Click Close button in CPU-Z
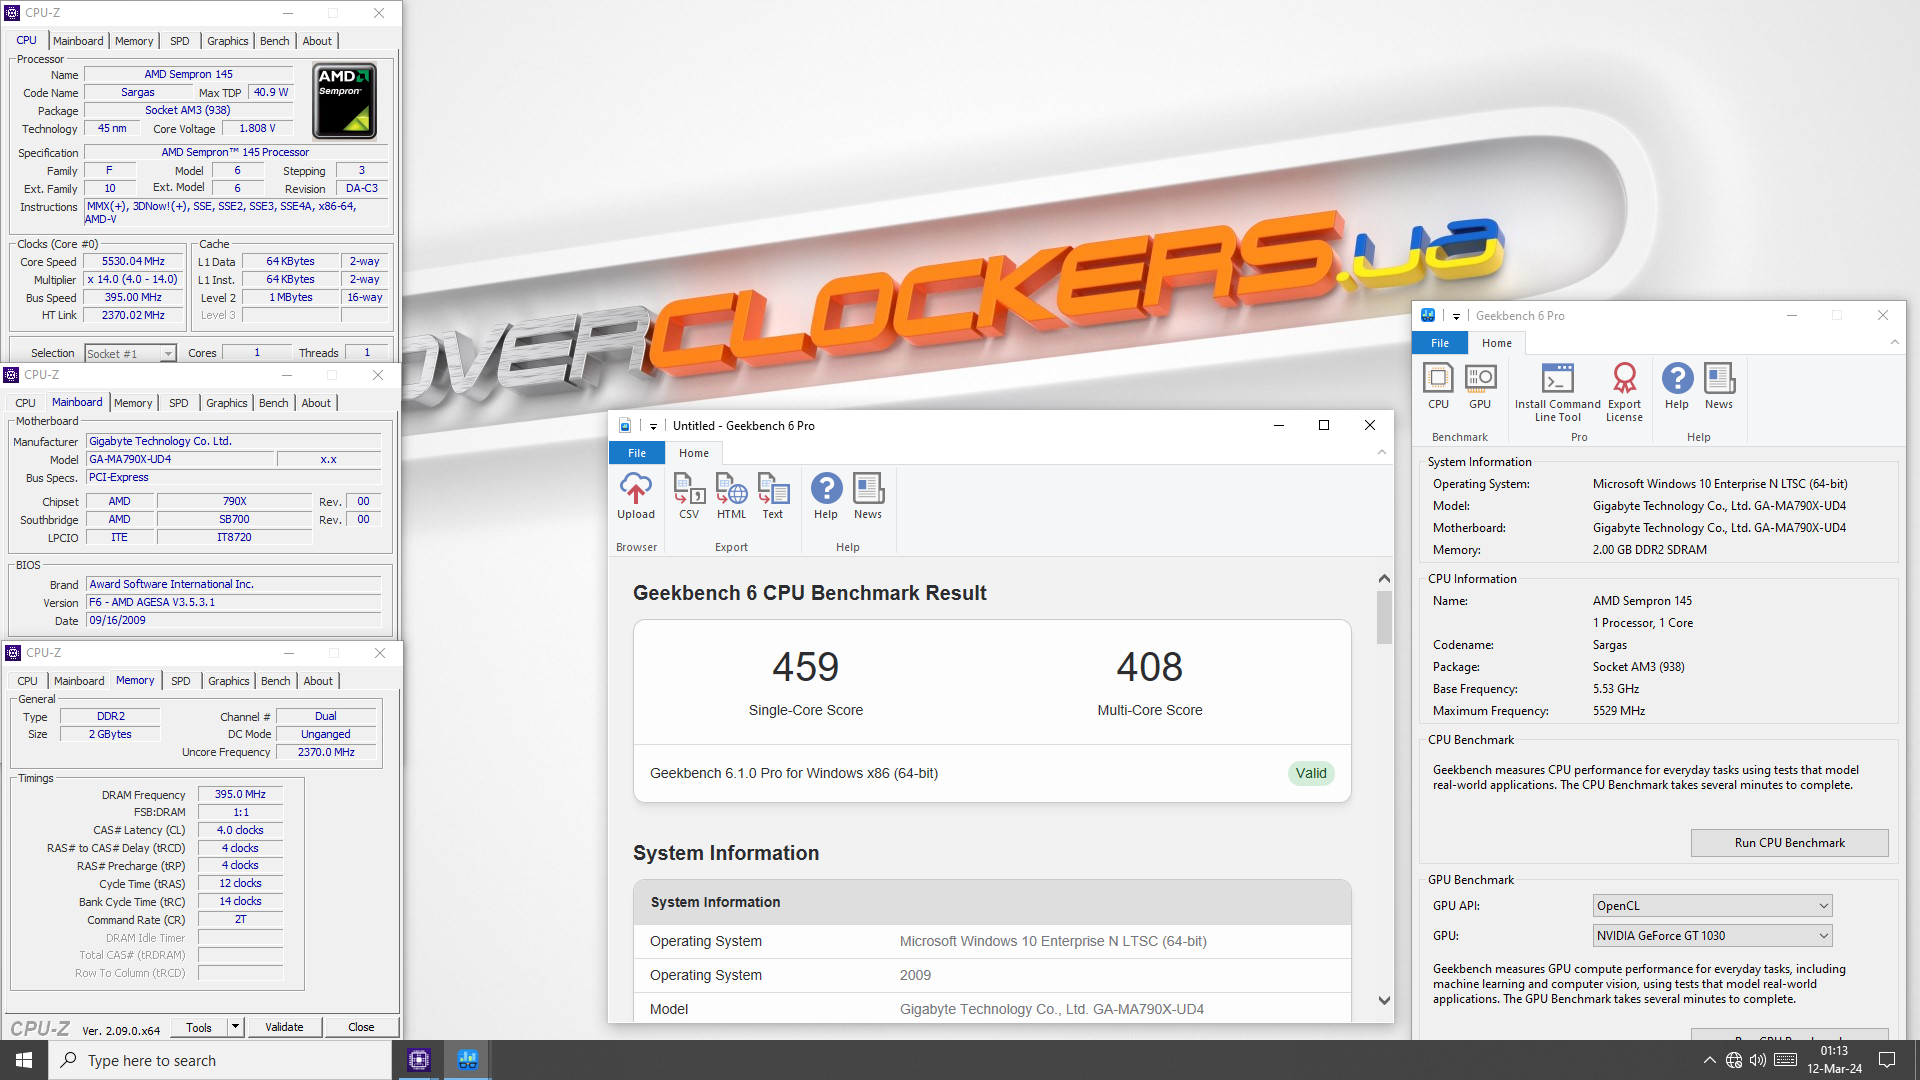The width and height of the screenshot is (1920, 1080). tap(361, 1027)
